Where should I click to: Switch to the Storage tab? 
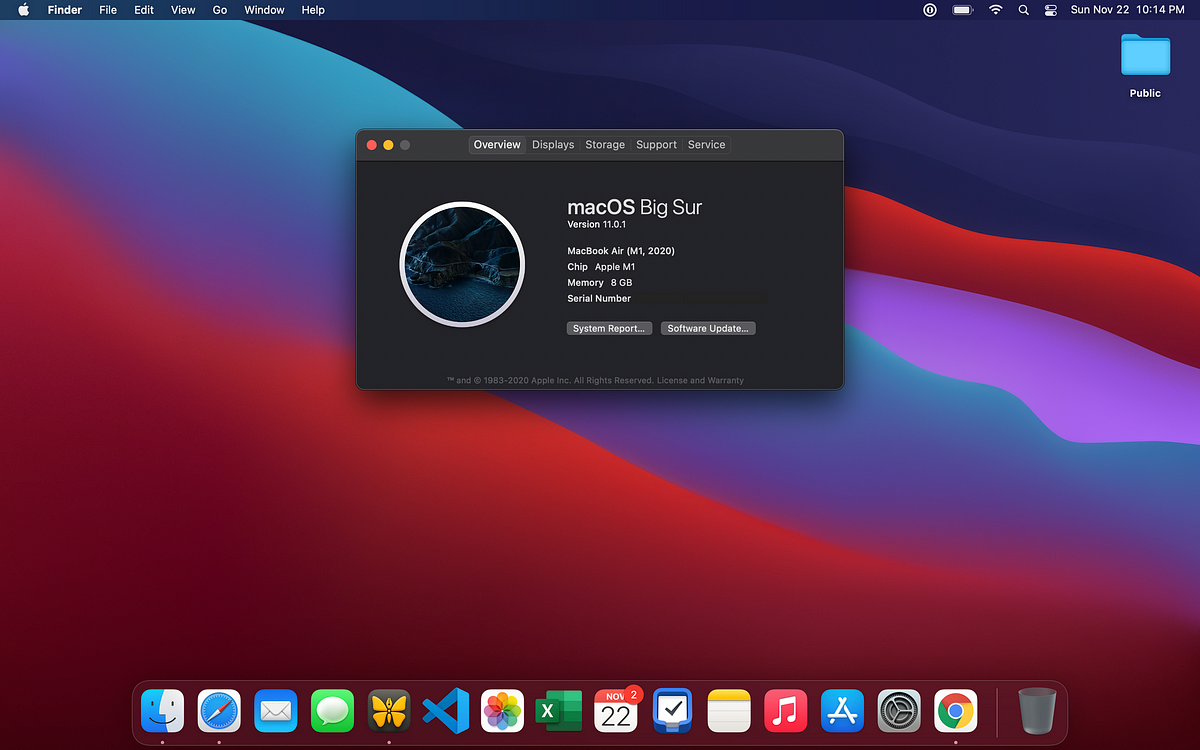[605, 145]
